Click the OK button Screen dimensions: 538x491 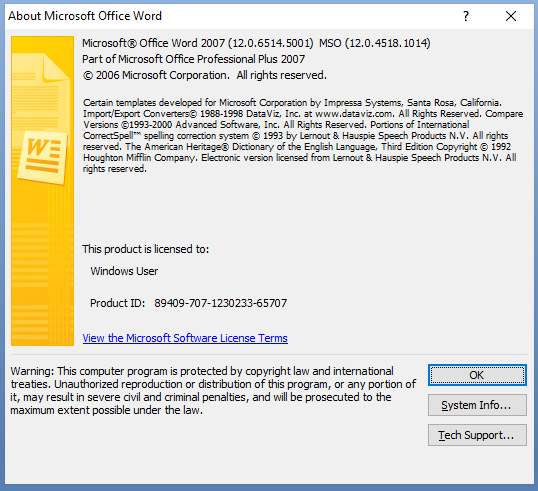[477, 375]
